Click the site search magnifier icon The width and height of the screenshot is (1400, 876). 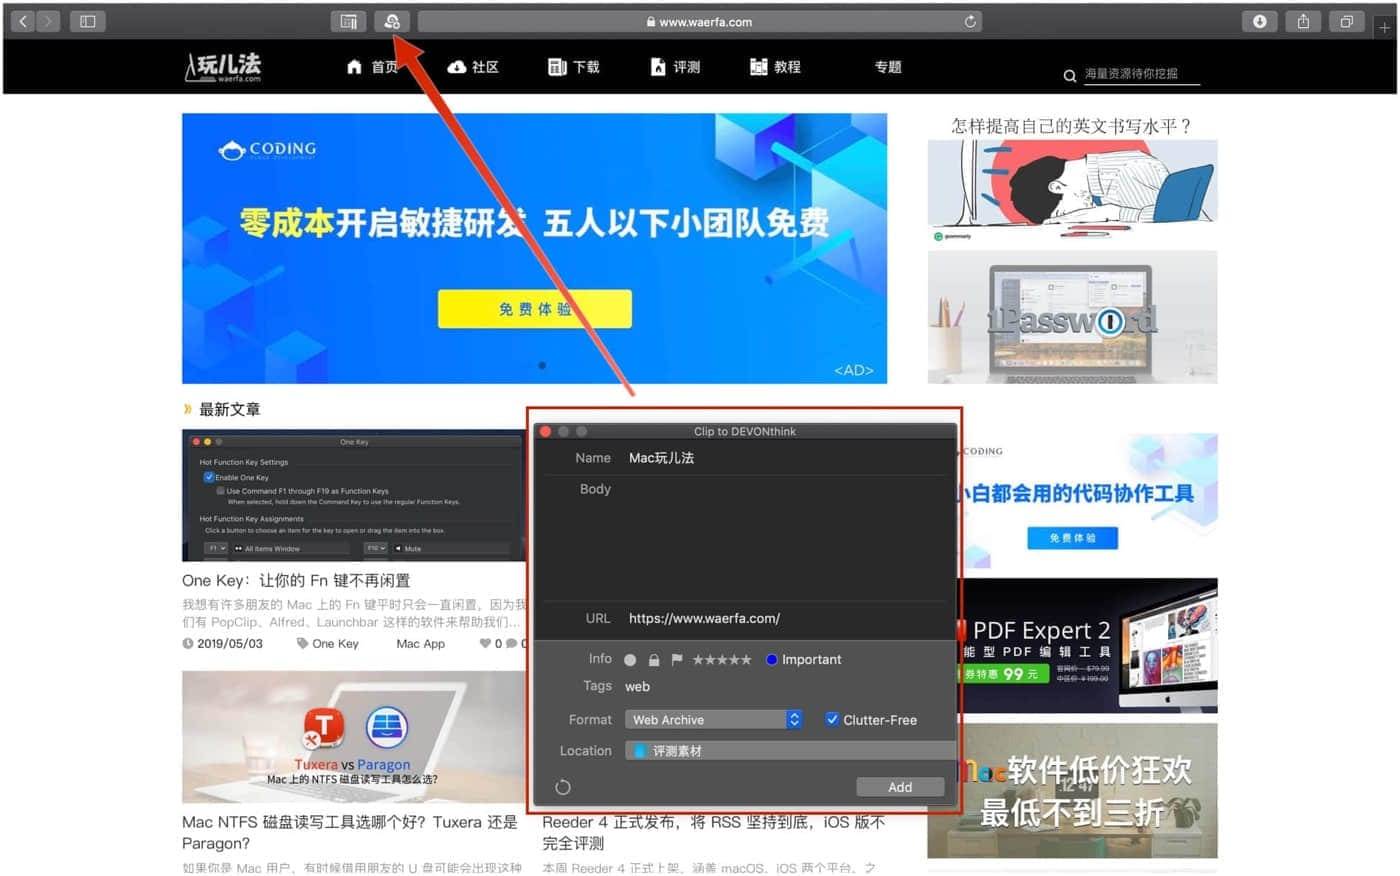[x=1069, y=75]
